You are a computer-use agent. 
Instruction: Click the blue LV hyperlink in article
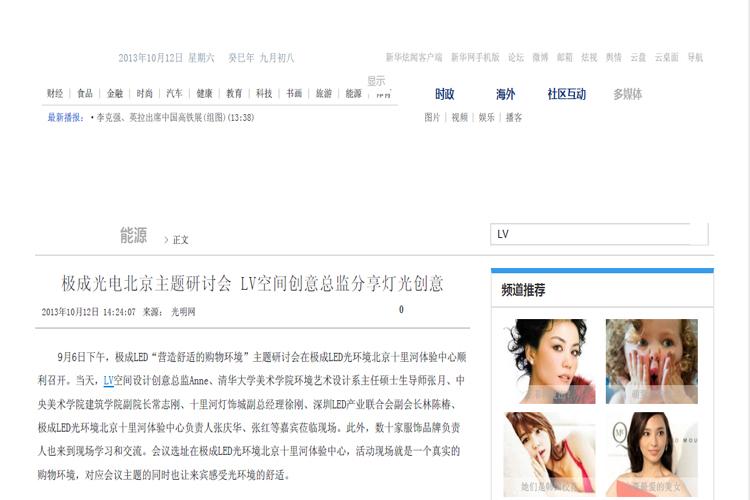pyautogui.click(x=108, y=381)
